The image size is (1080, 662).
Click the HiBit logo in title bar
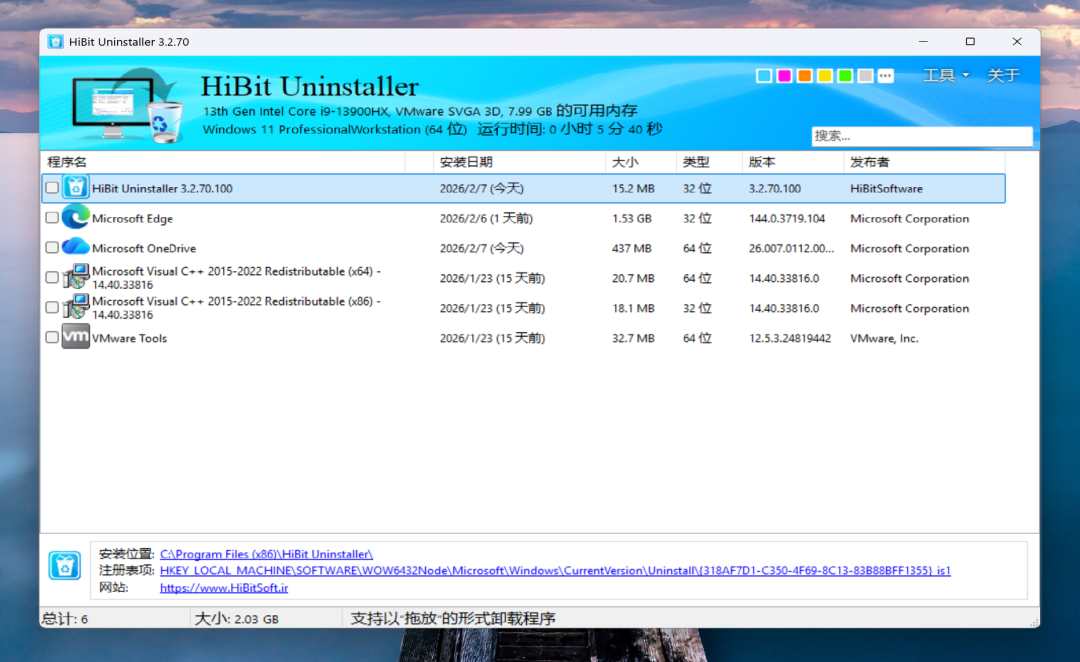pyautogui.click(x=56, y=41)
